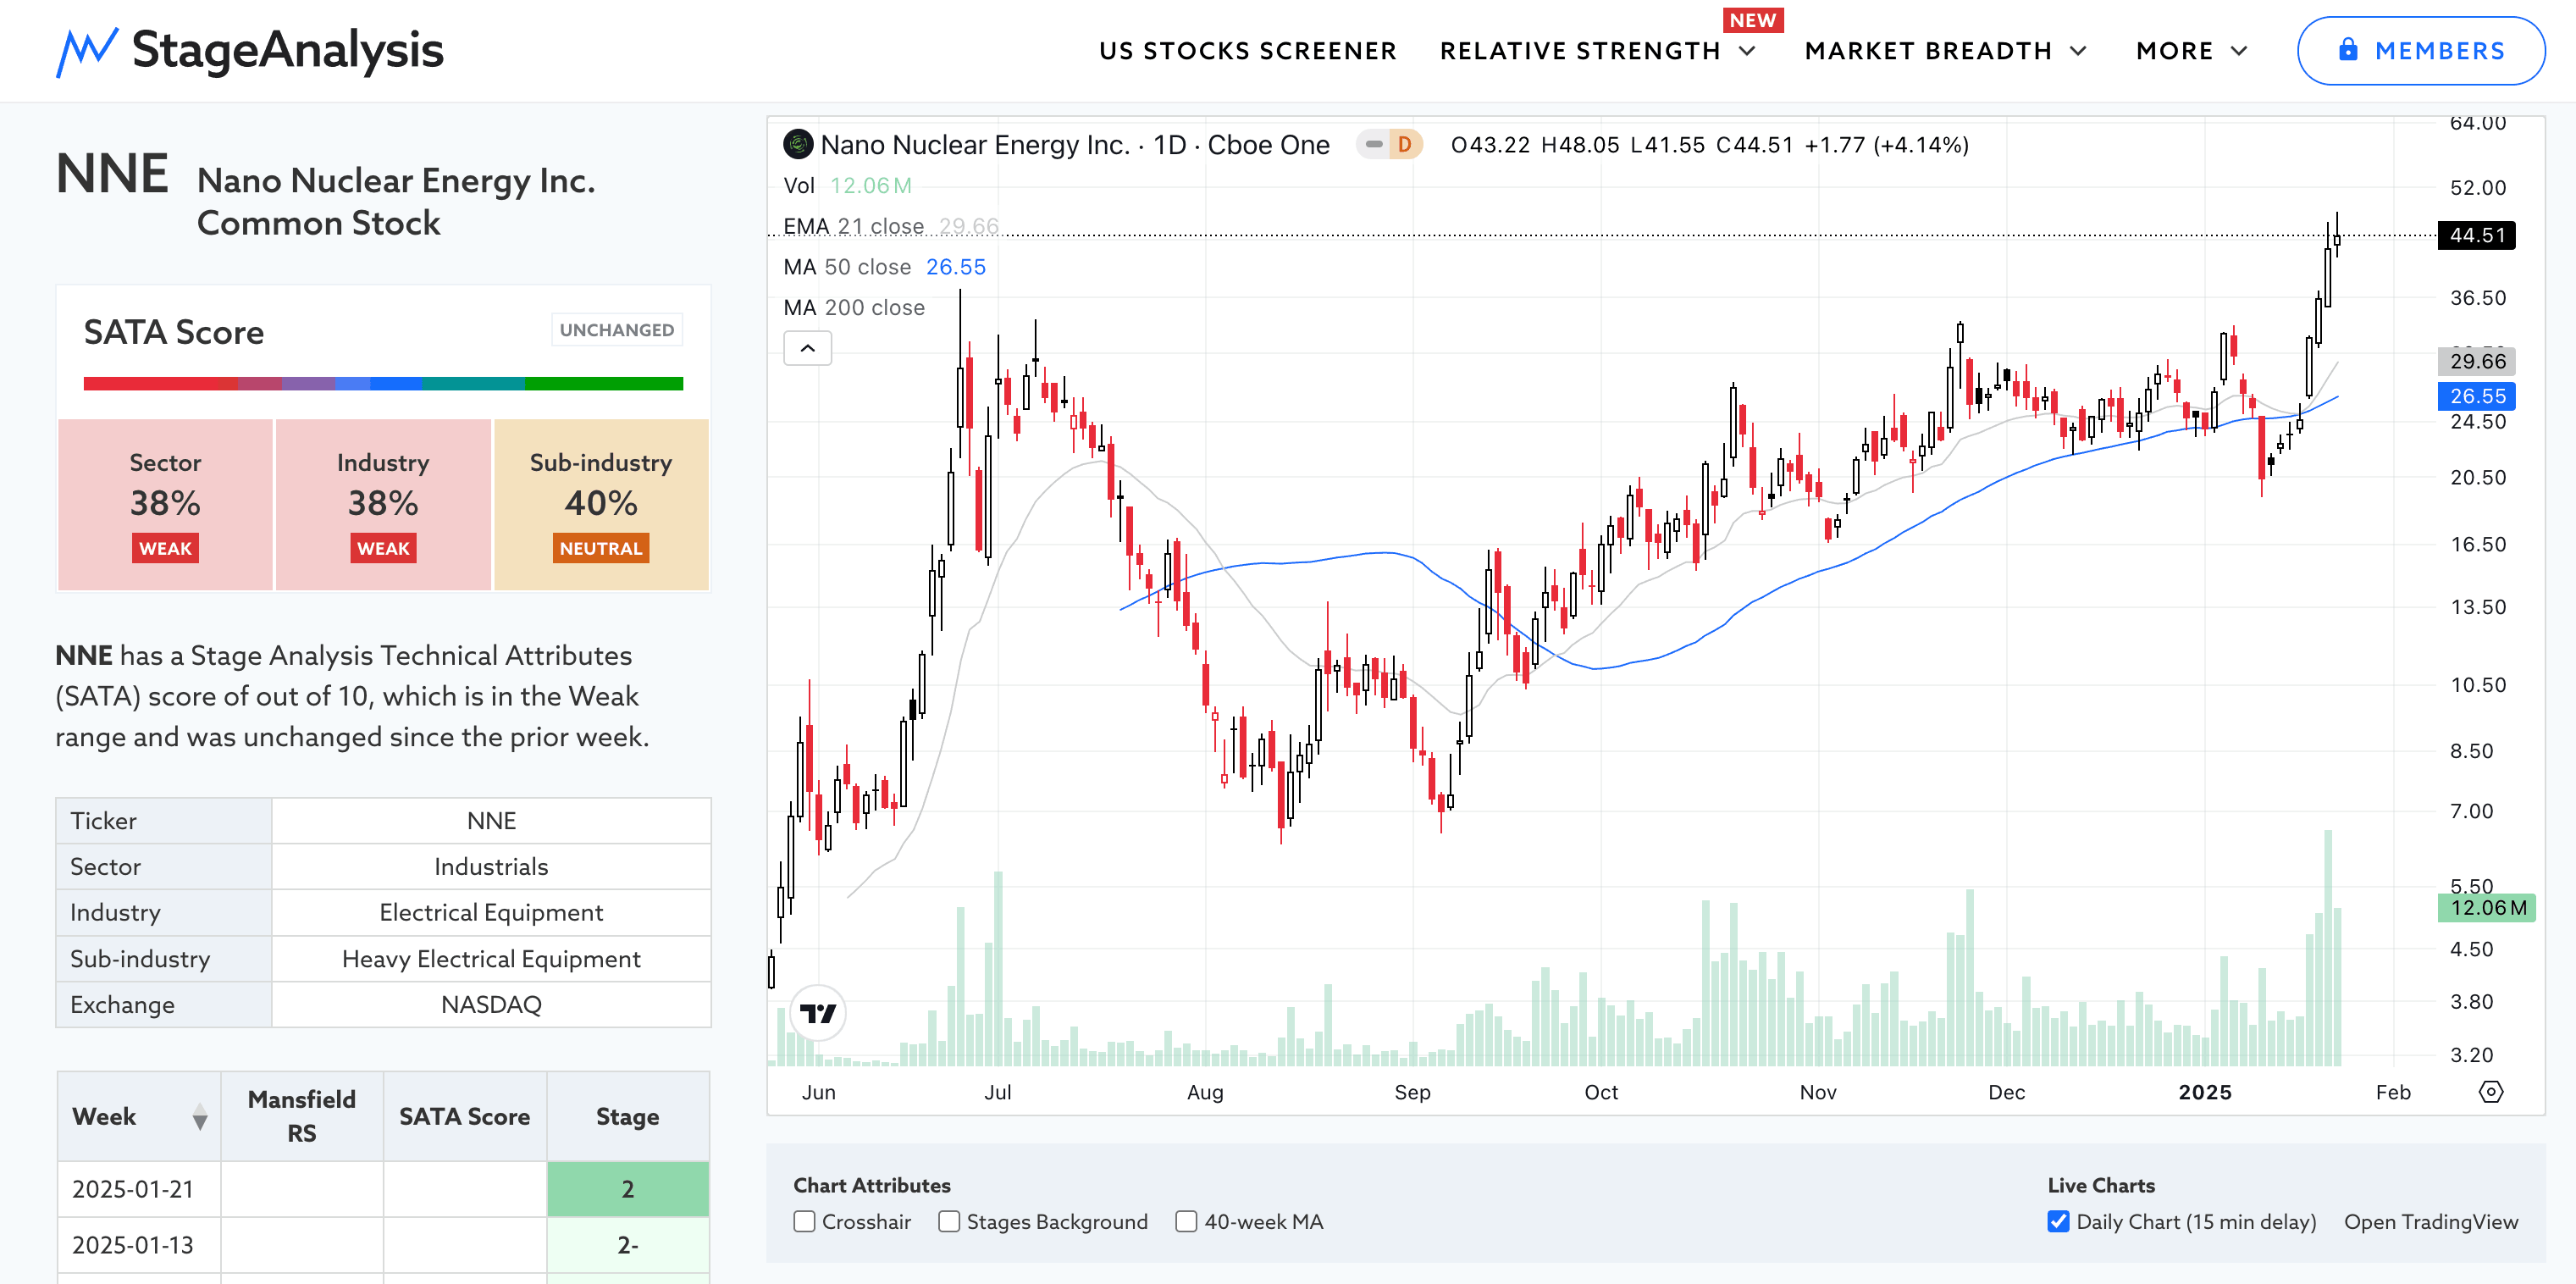Click the Oct label on time axis

[1601, 1092]
